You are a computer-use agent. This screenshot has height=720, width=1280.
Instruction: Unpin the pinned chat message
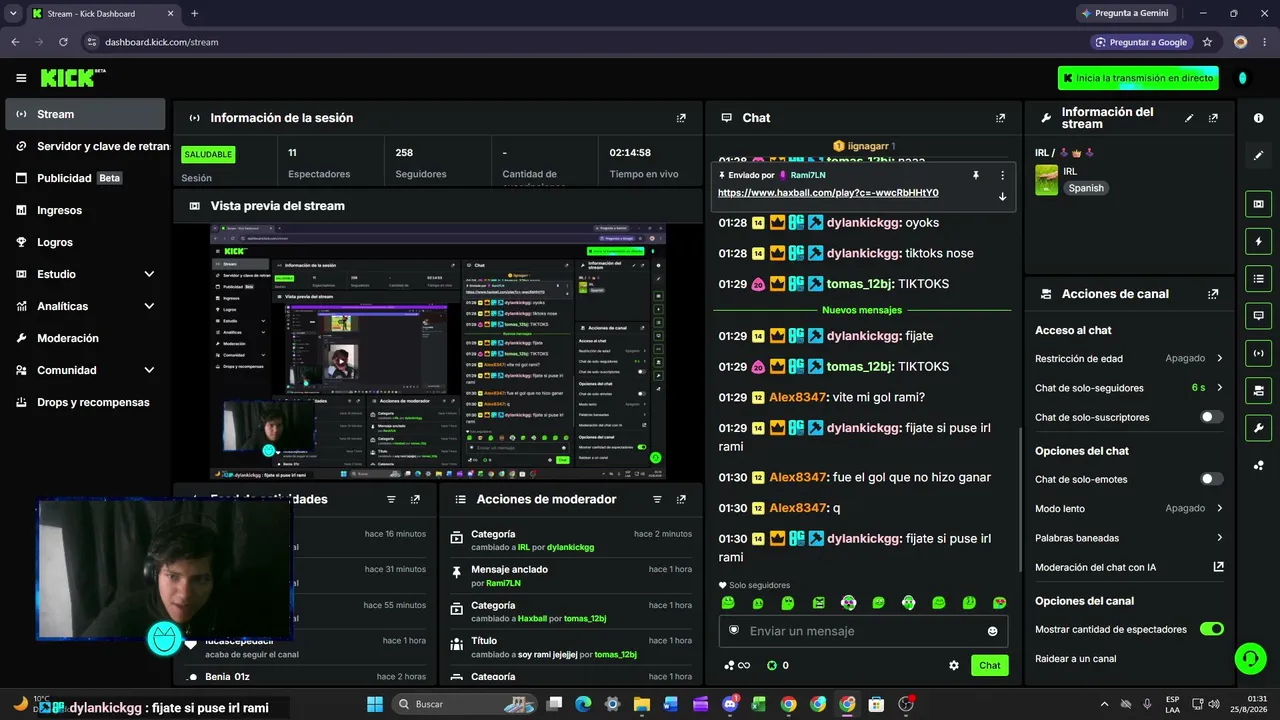(976, 175)
